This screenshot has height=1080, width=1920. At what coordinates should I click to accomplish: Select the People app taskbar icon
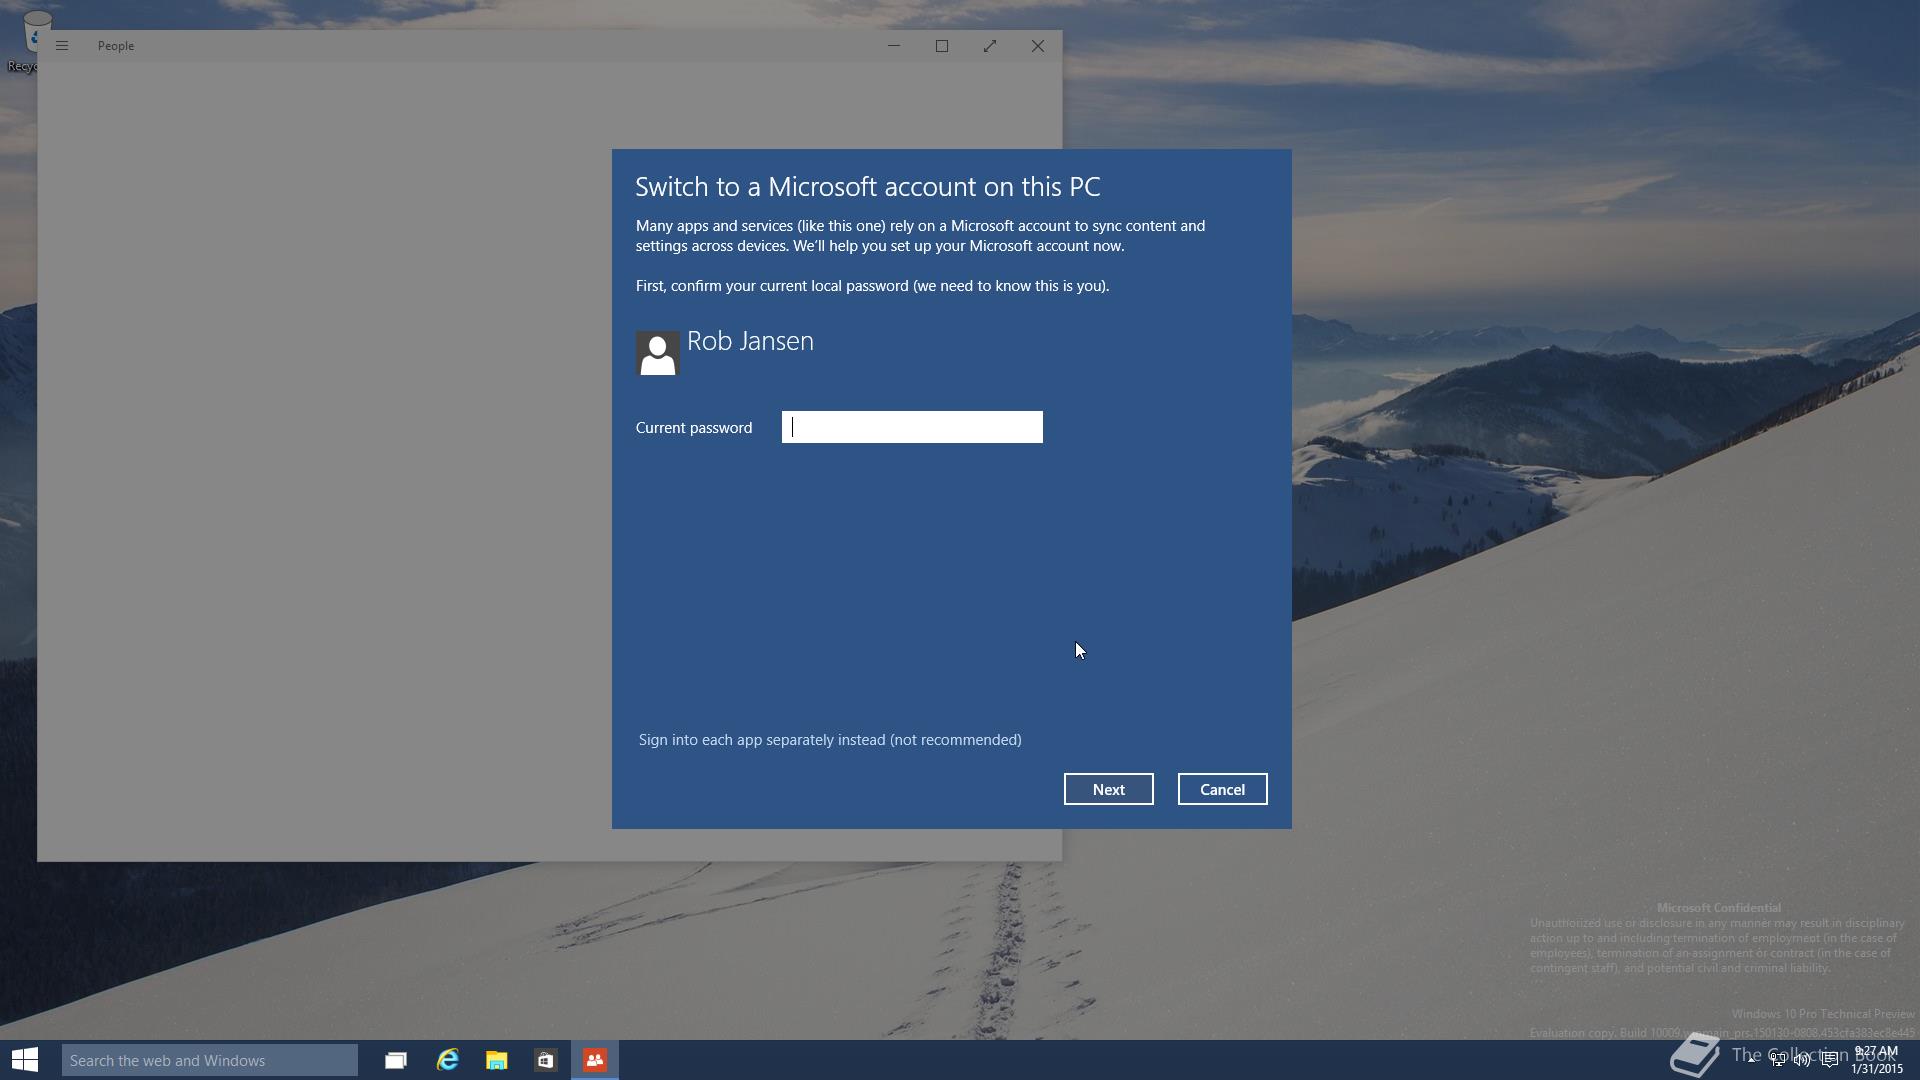click(595, 1060)
